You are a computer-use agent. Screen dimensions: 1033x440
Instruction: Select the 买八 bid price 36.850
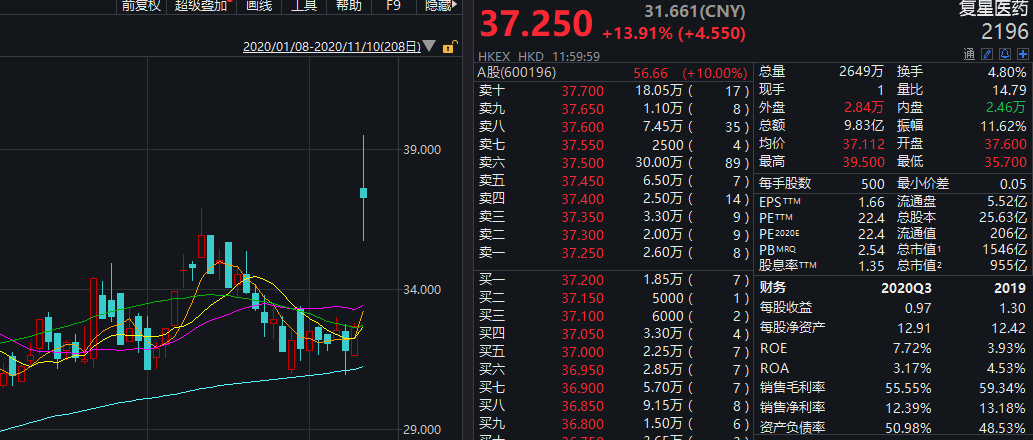pos(582,406)
